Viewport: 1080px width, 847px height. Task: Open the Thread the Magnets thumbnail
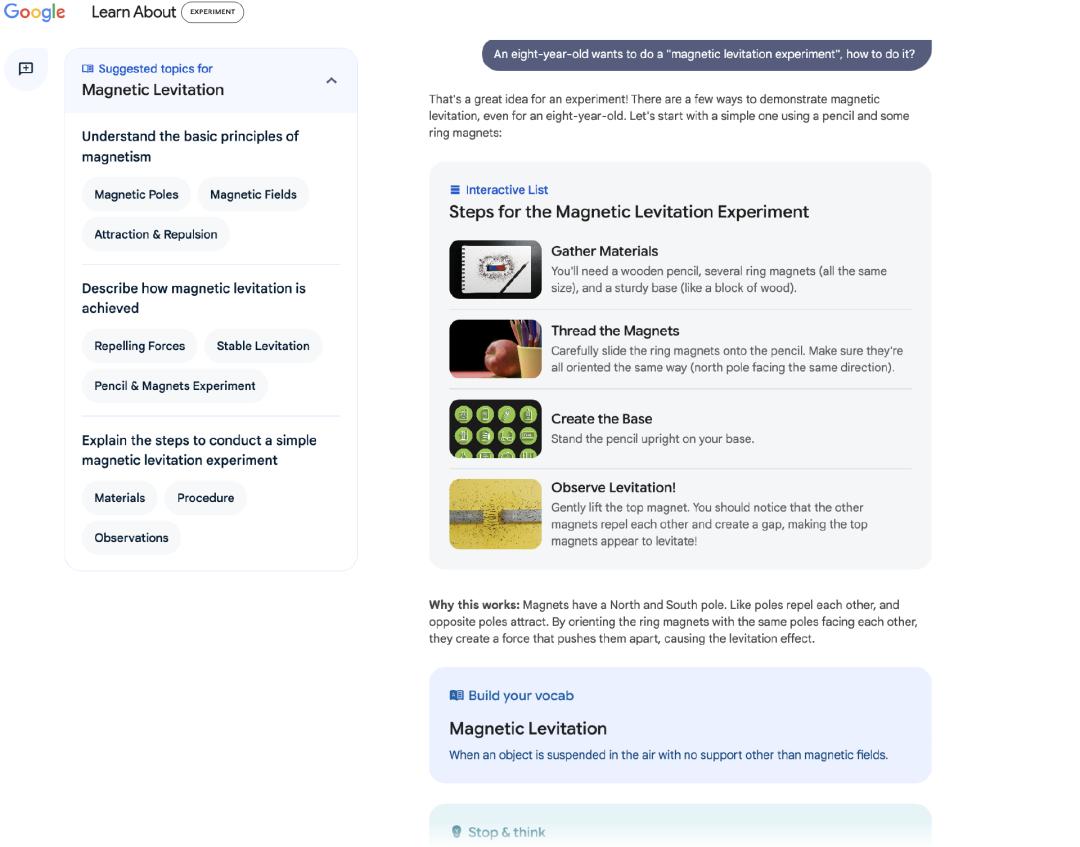click(495, 349)
